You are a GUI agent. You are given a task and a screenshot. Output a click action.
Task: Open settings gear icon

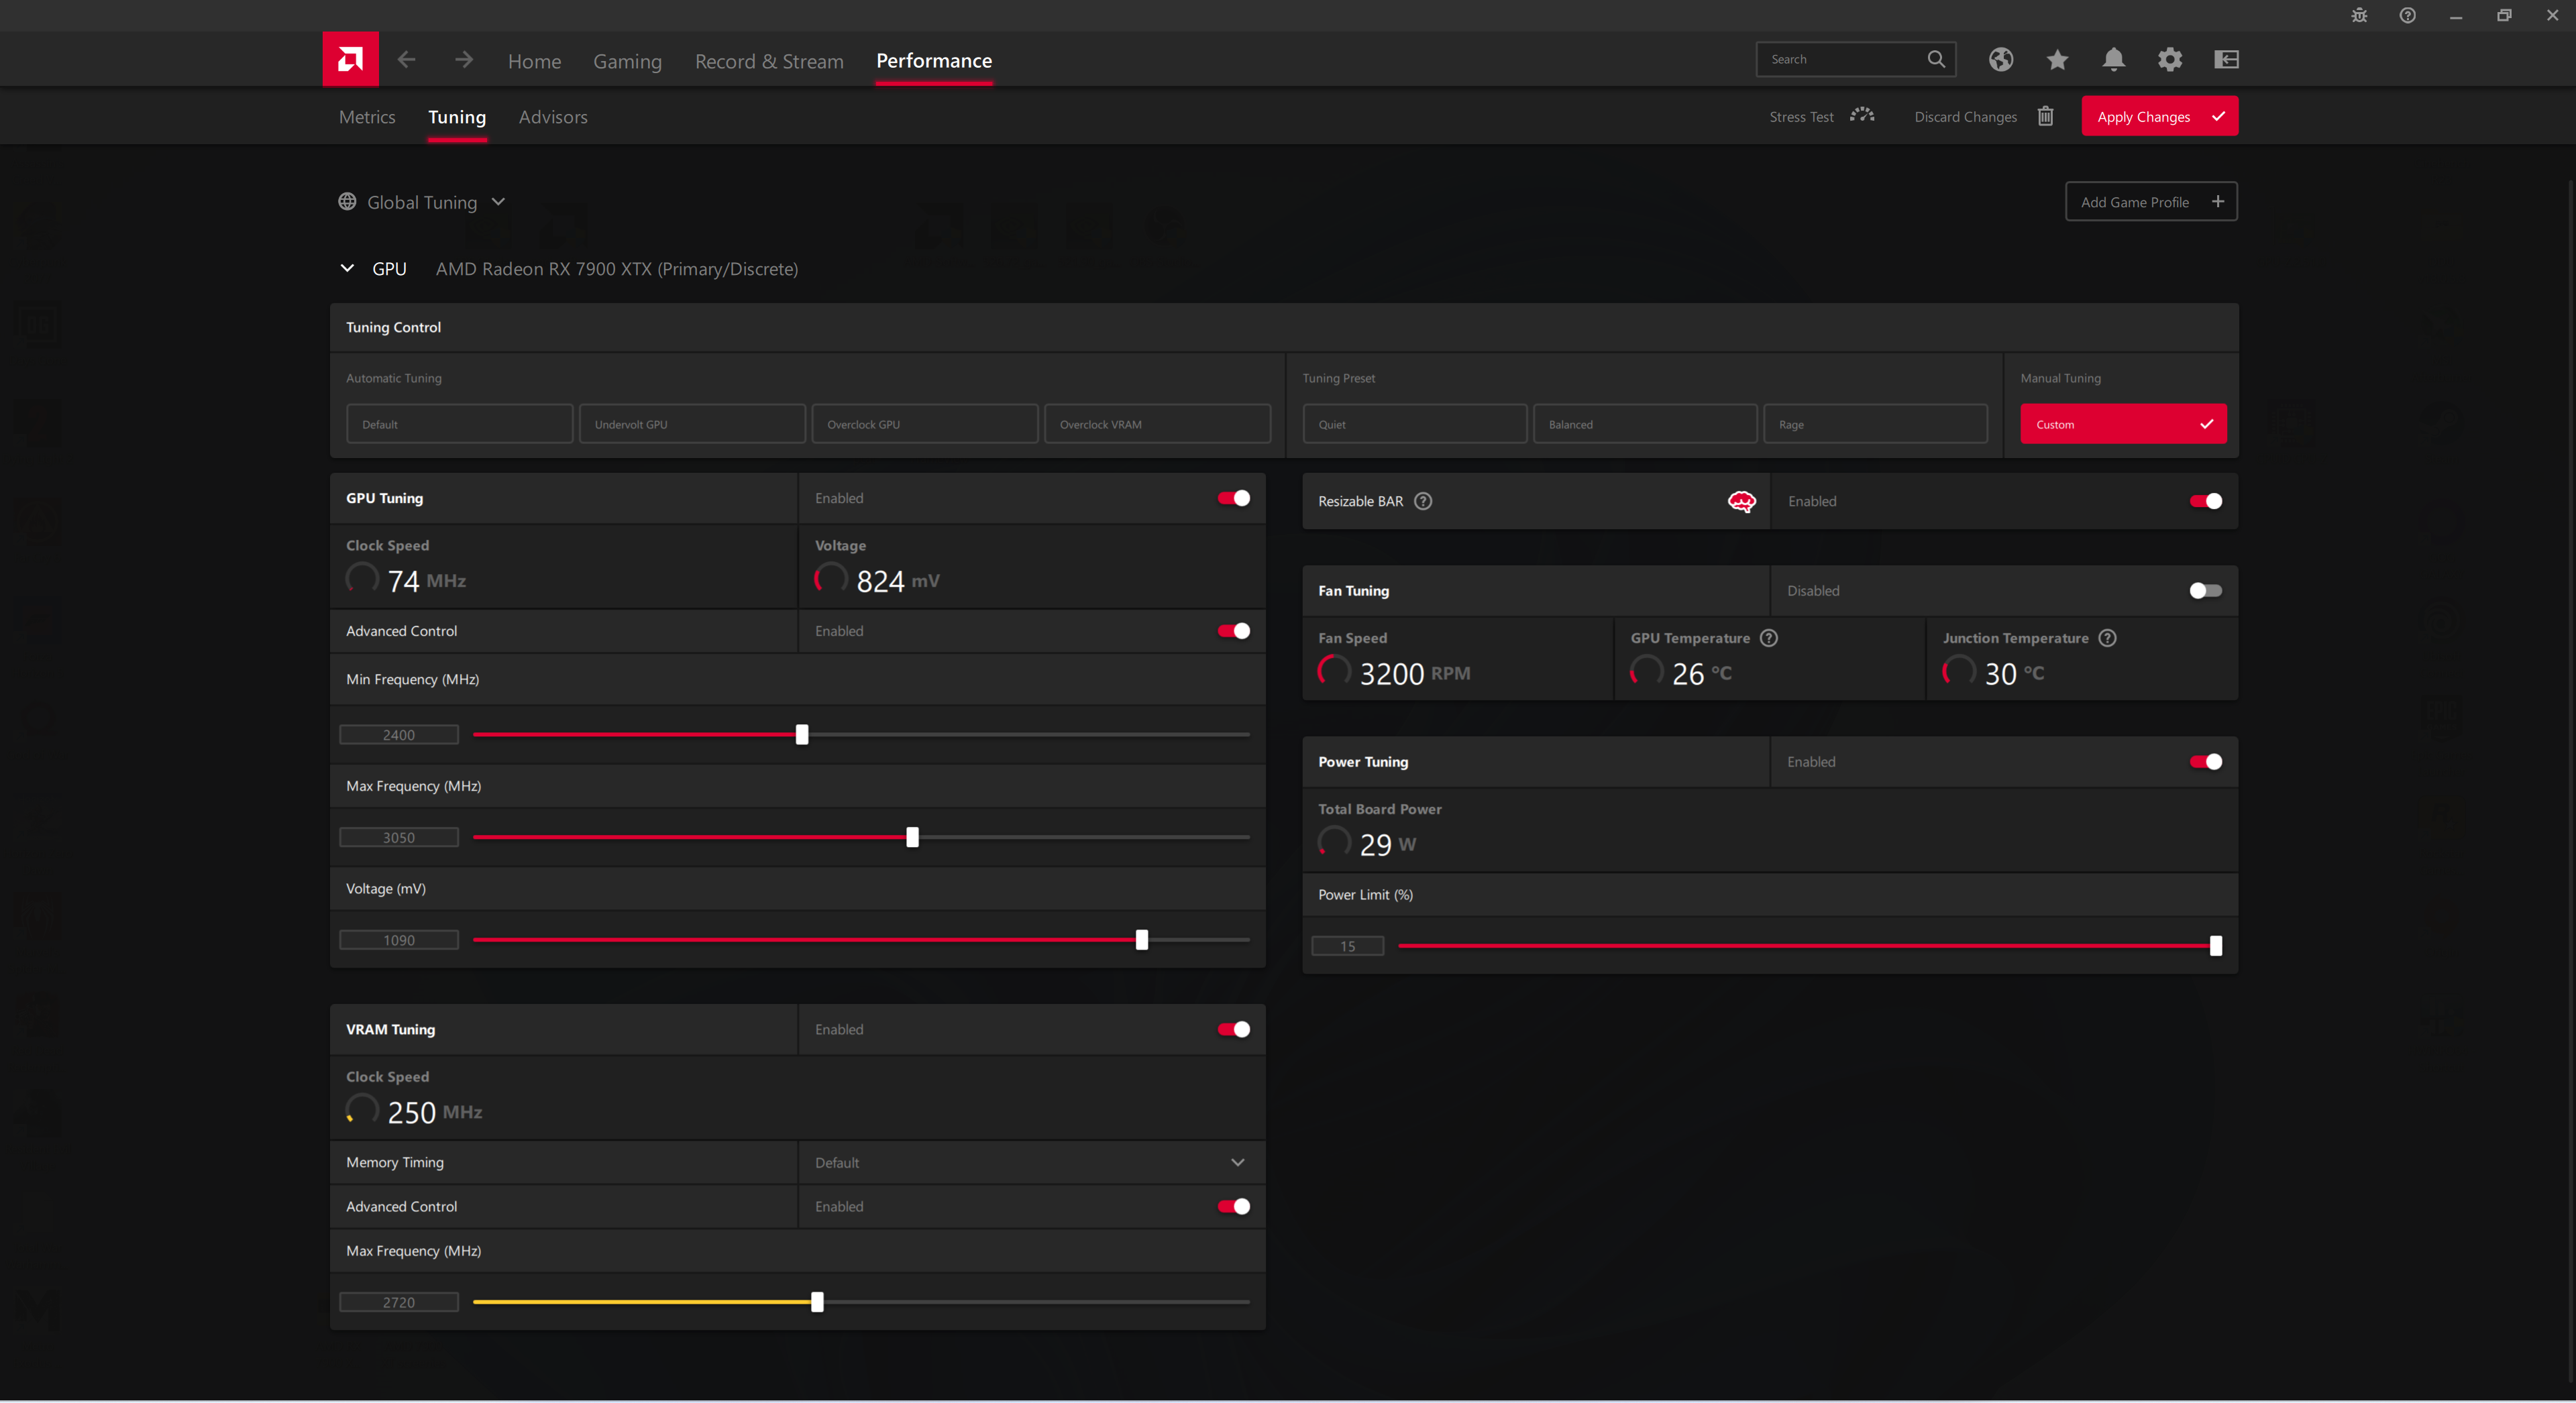click(x=2169, y=60)
